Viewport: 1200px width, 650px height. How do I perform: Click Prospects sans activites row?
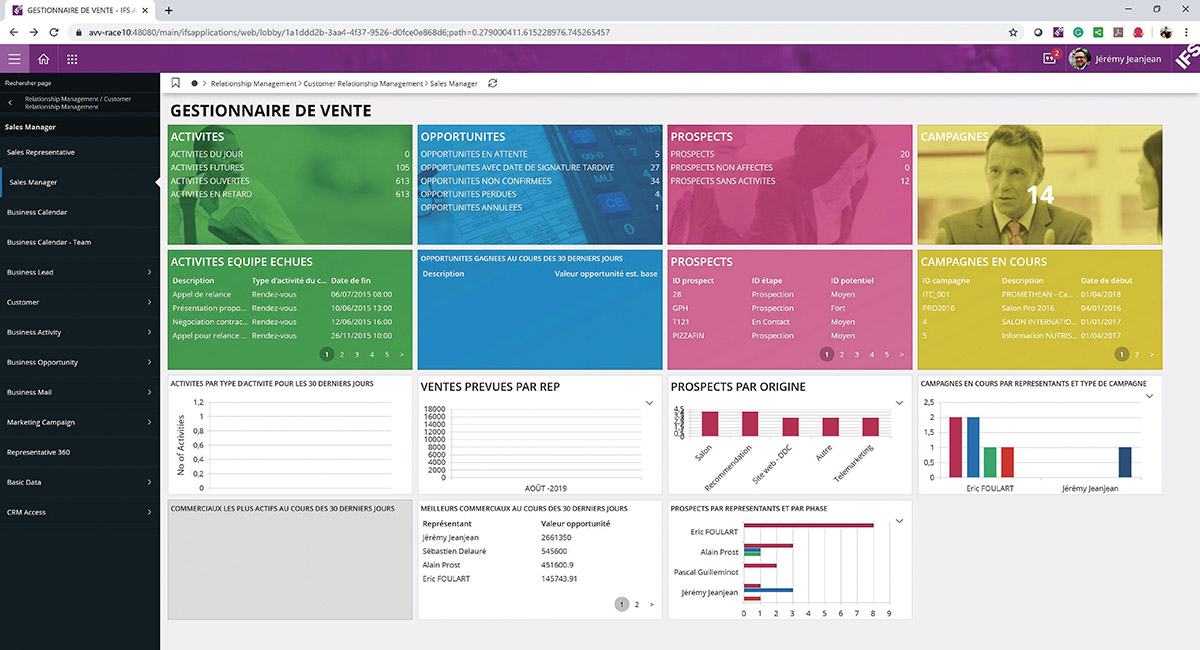click(x=790, y=181)
